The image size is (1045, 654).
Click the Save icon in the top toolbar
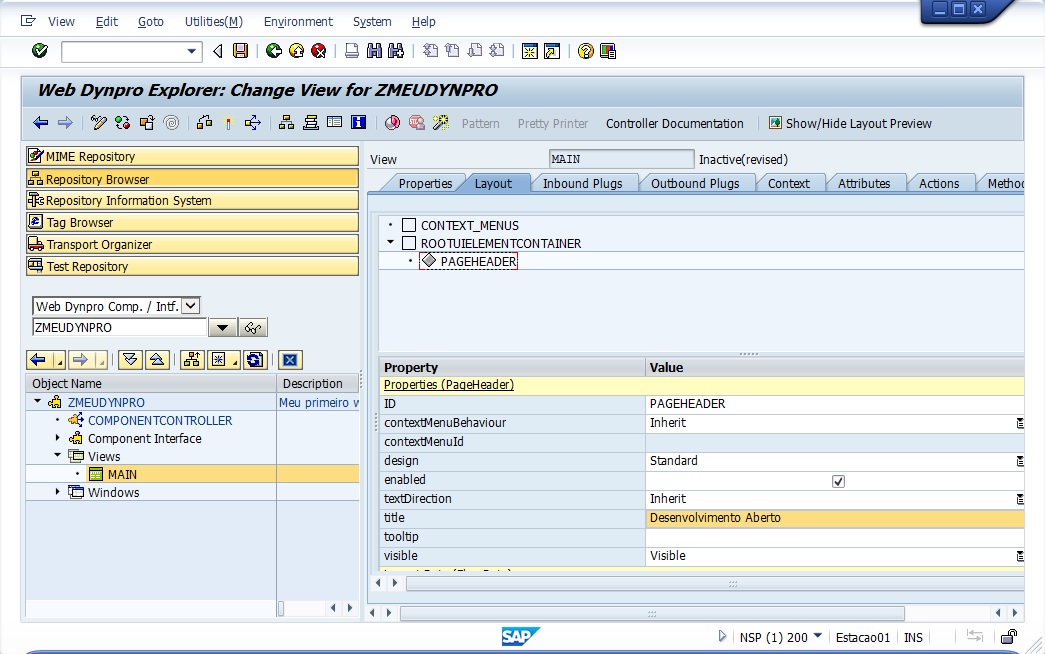[x=240, y=51]
